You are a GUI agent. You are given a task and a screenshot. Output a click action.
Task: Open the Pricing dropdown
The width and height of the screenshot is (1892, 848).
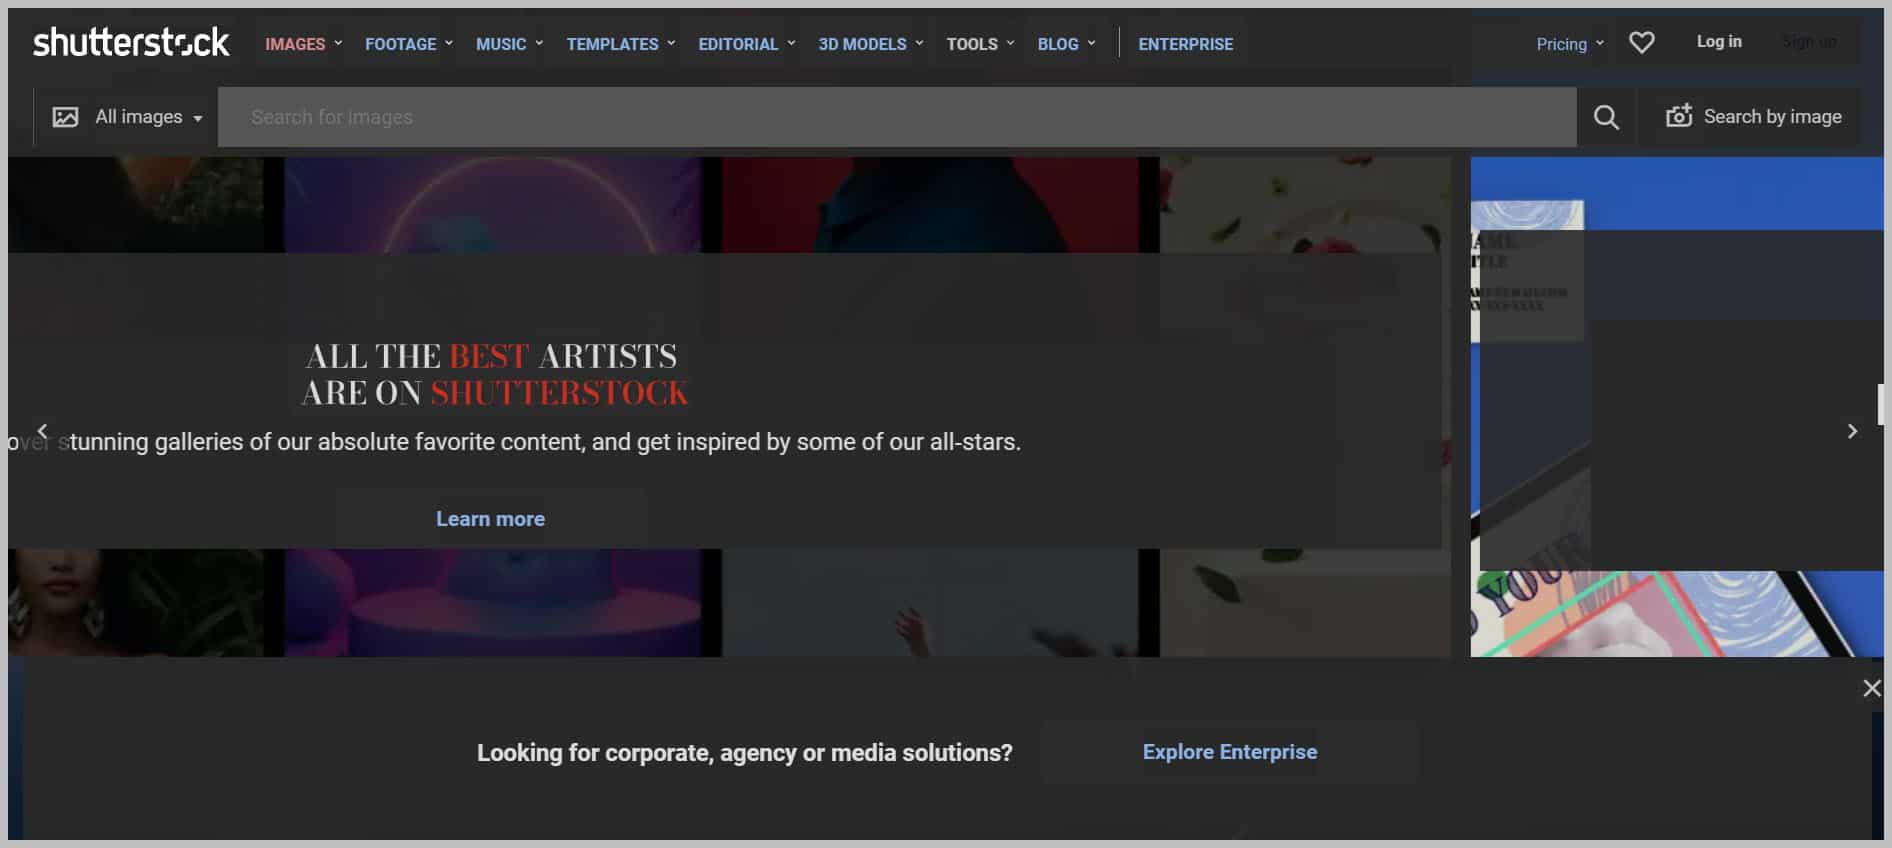[1569, 44]
